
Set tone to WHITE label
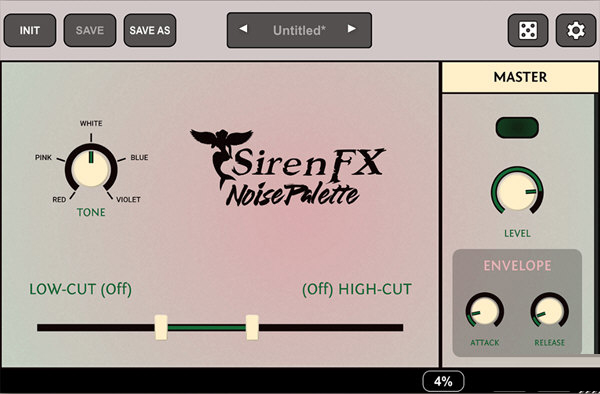[91, 124]
